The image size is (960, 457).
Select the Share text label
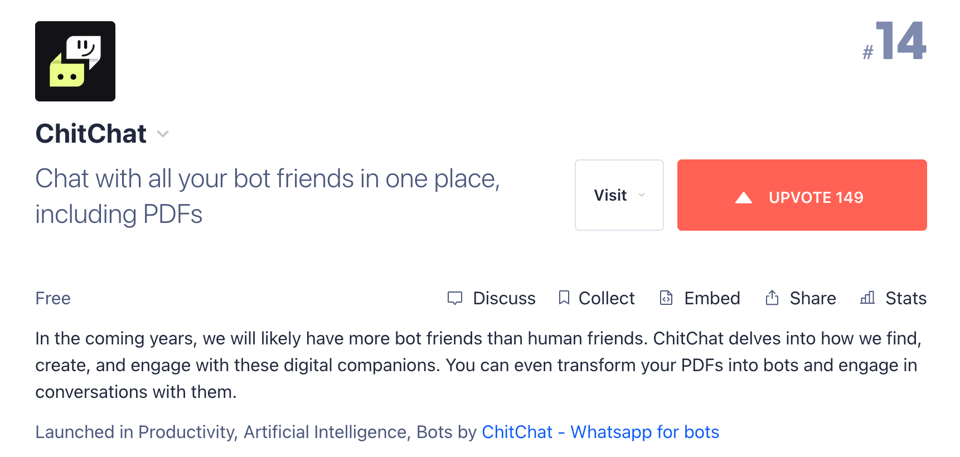coord(812,298)
